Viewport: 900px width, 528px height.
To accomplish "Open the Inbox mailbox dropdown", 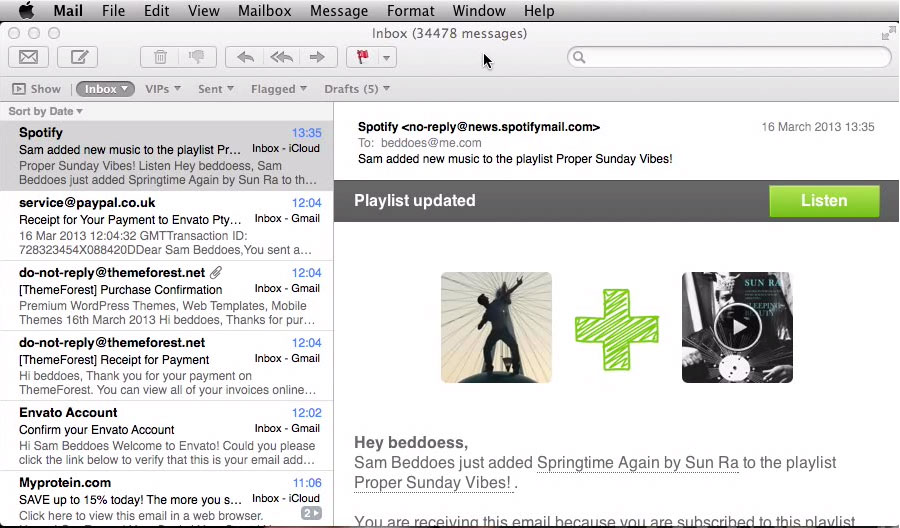I will [106, 89].
